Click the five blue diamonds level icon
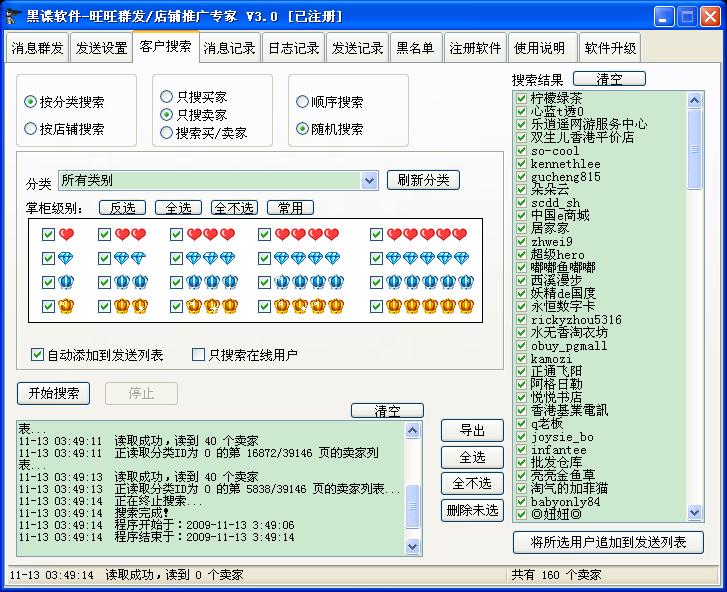727x592 pixels. [x=427, y=258]
